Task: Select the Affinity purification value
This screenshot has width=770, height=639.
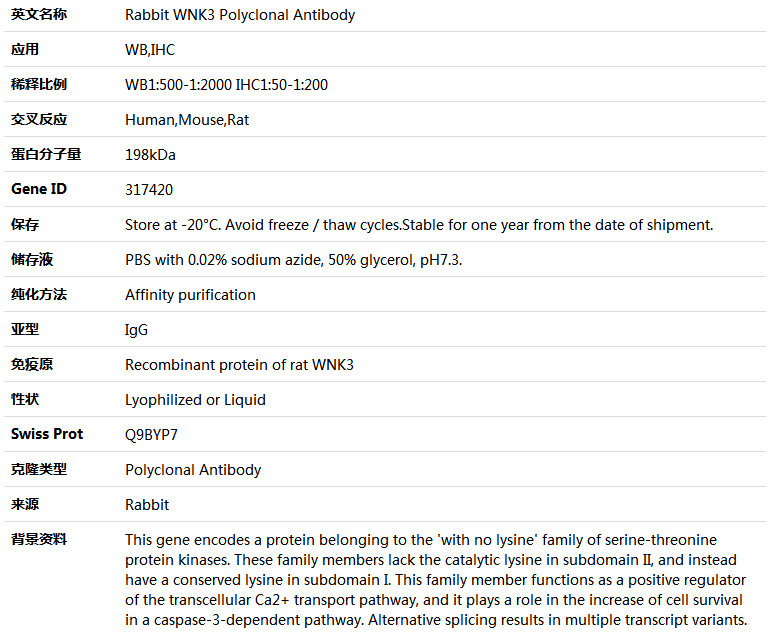Action: coord(190,295)
